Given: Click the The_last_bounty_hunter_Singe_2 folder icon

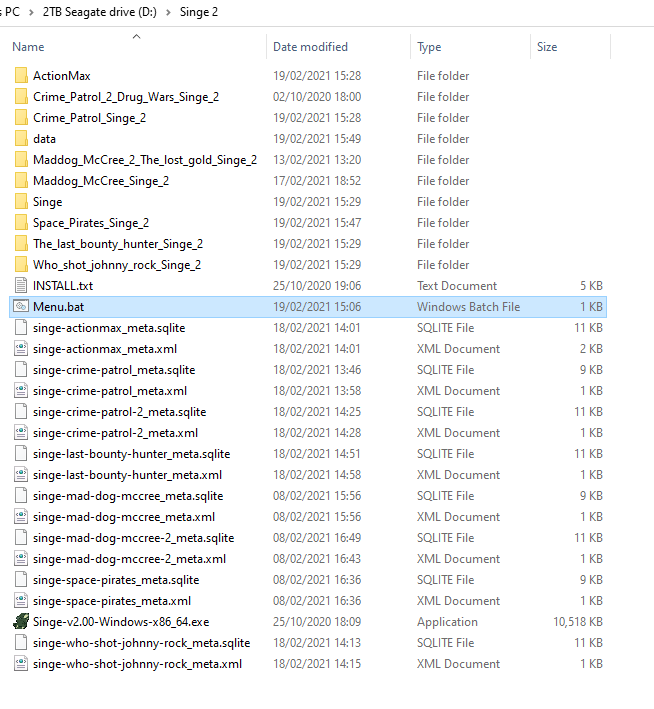Looking at the screenshot, I should pyautogui.click(x=21, y=244).
